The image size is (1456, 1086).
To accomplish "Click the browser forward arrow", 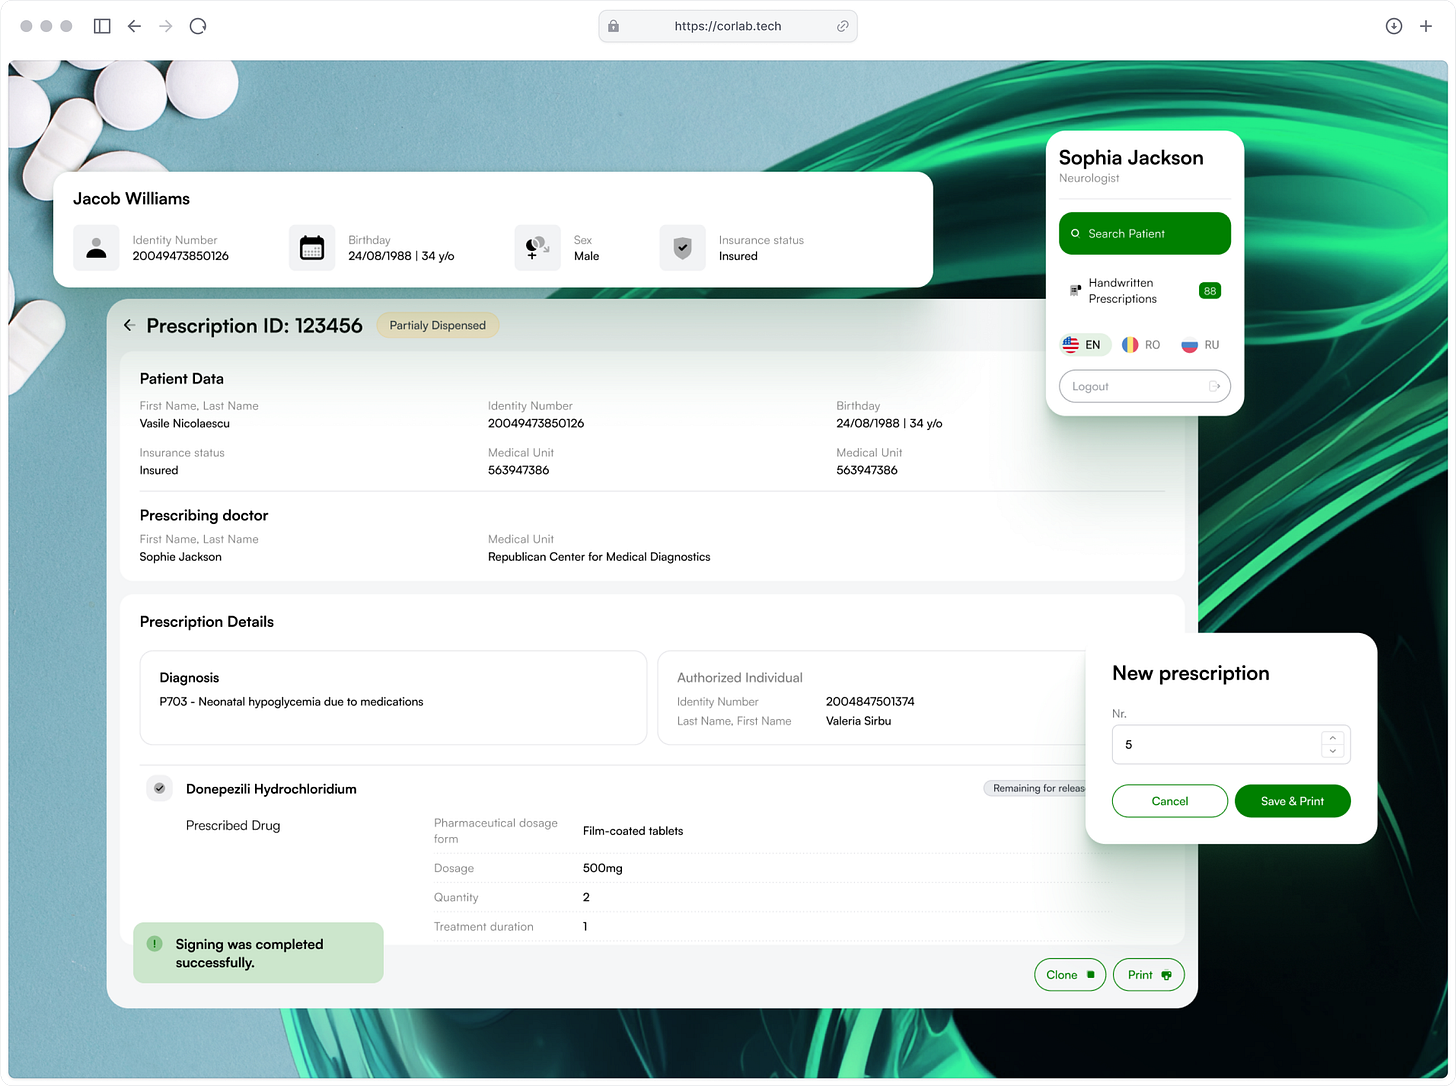I will (x=166, y=26).
